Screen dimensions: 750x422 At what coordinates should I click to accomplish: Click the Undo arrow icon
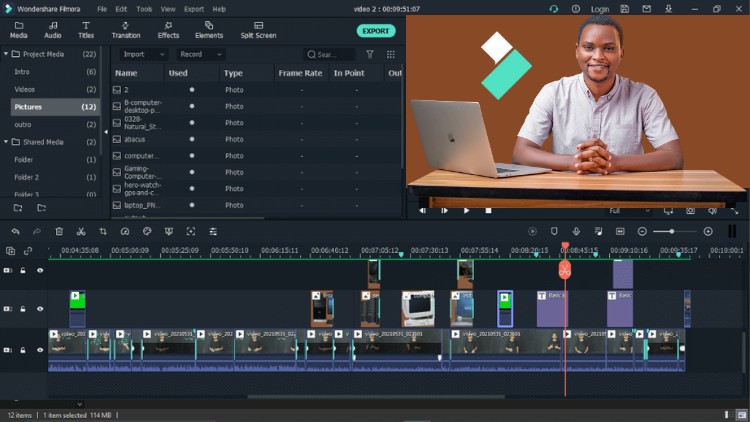15,232
